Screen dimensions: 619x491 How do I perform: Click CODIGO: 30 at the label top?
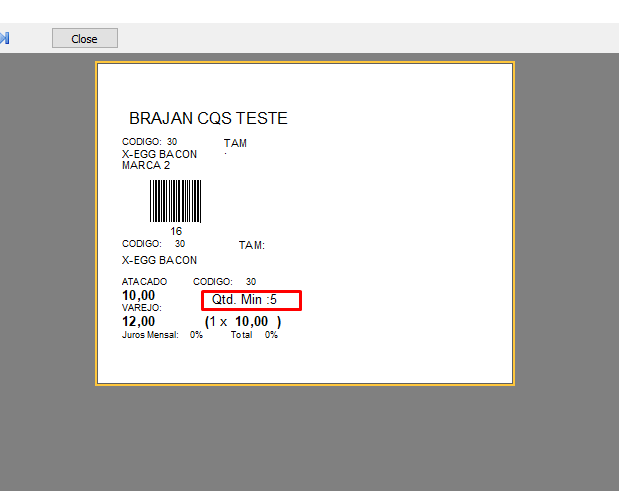coord(149,142)
